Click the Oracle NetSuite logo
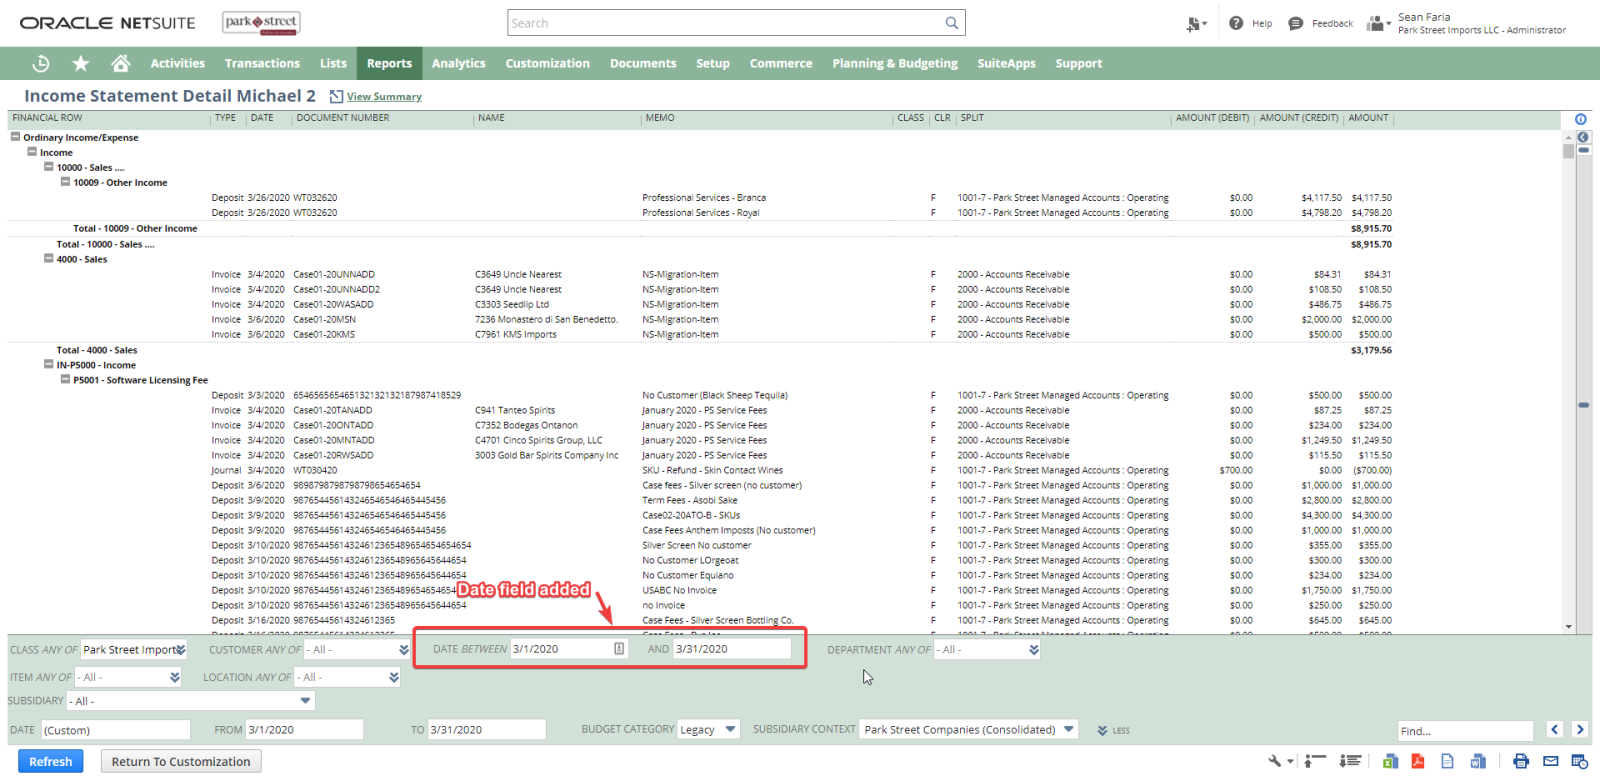The width and height of the screenshot is (1600, 781). pyautogui.click(x=108, y=23)
